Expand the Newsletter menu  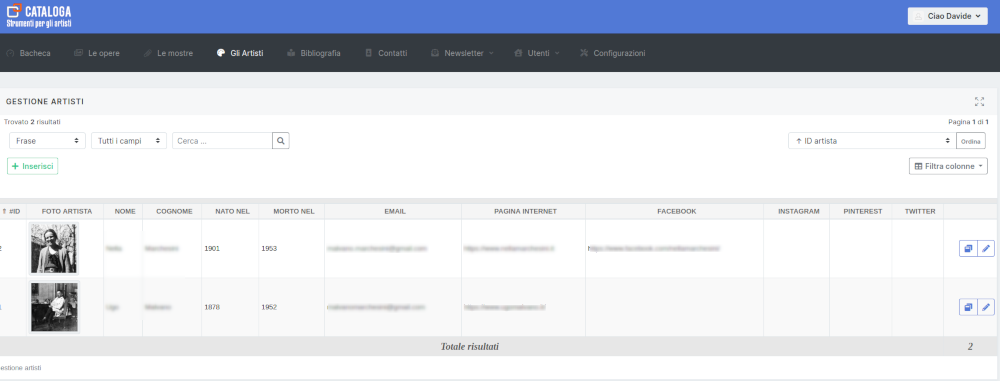coord(462,53)
